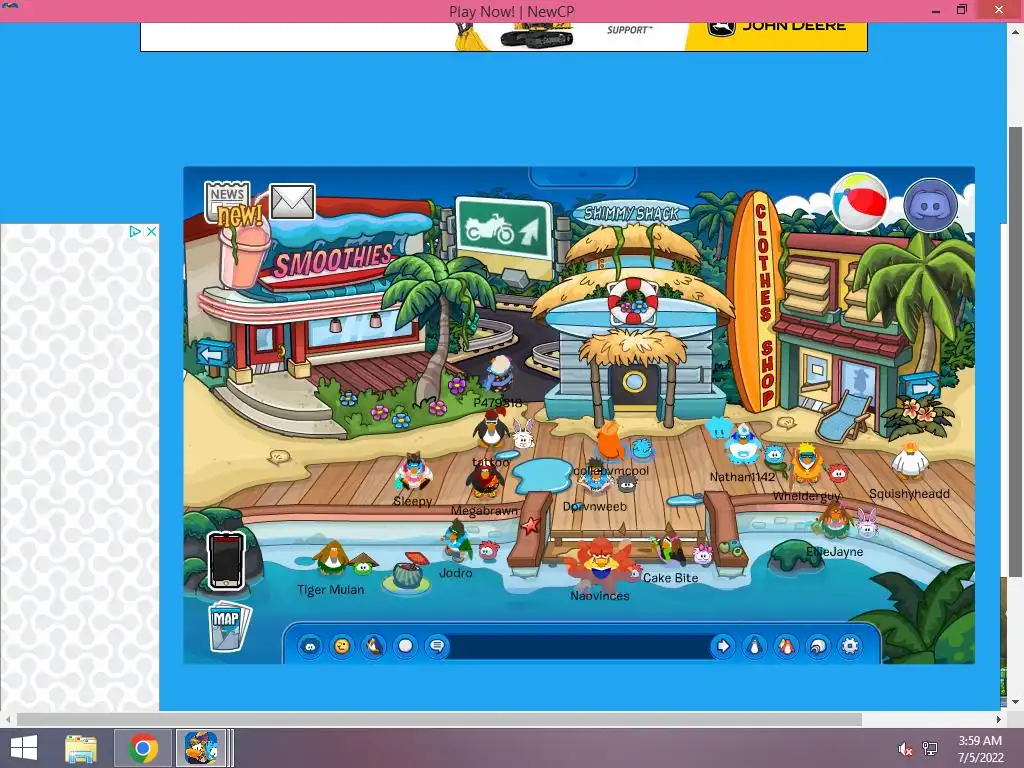Open the network tray icon

(x=930, y=750)
